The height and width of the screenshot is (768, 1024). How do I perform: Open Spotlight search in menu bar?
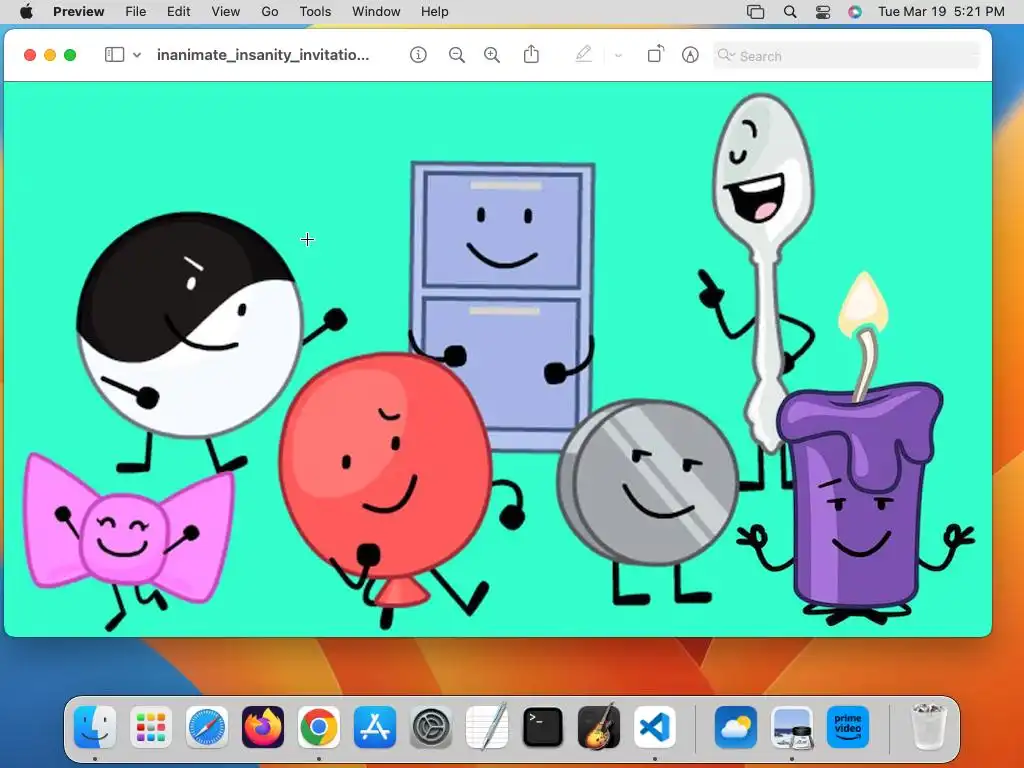click(x=790, y=12)
